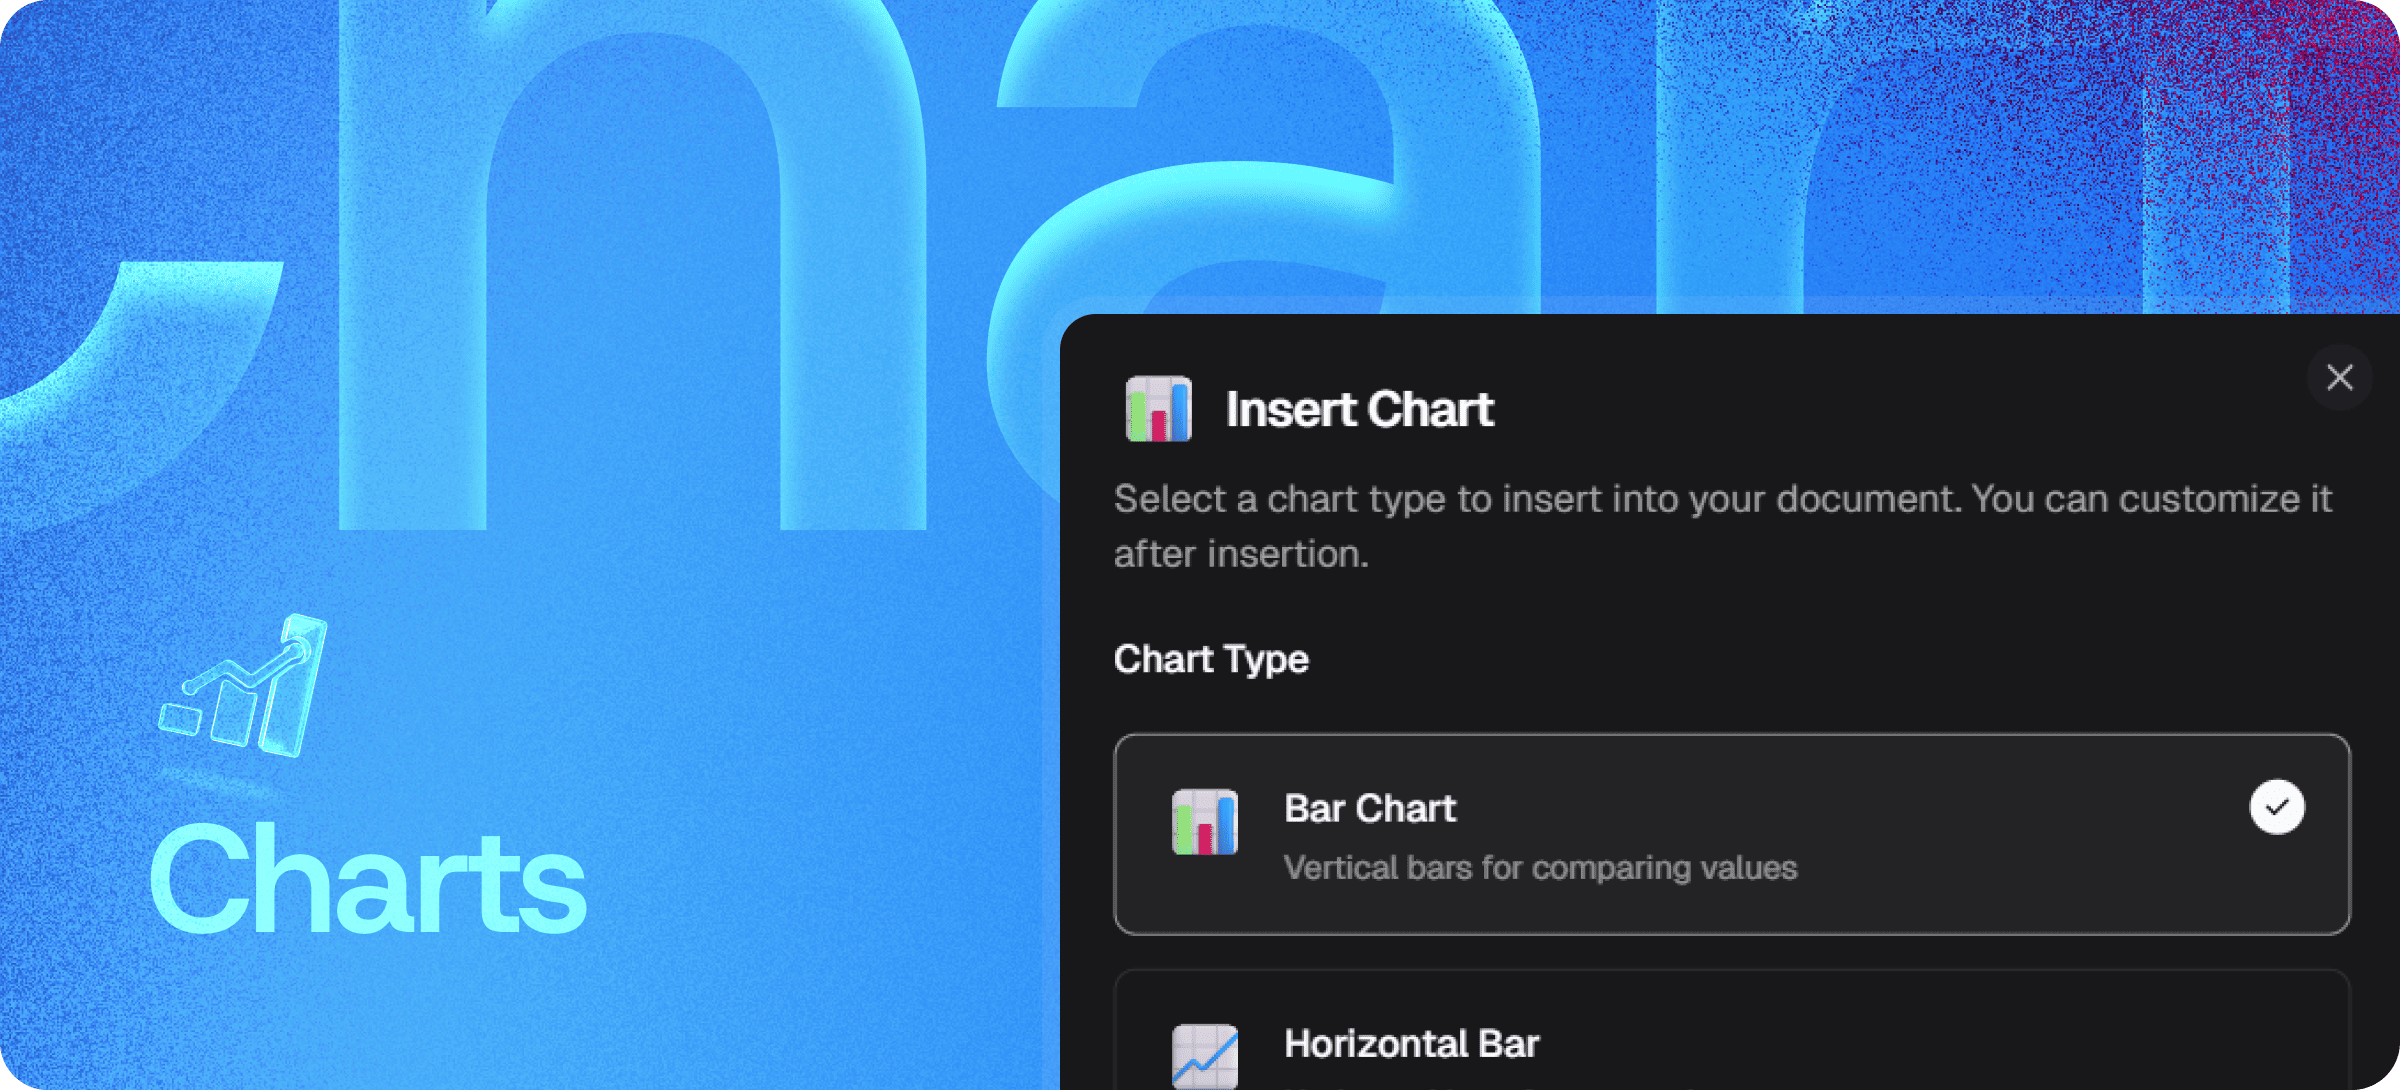Click the Insert Chart header icon
The width and height of the screenshot is (2400, 1090).
coord(1158,409)
